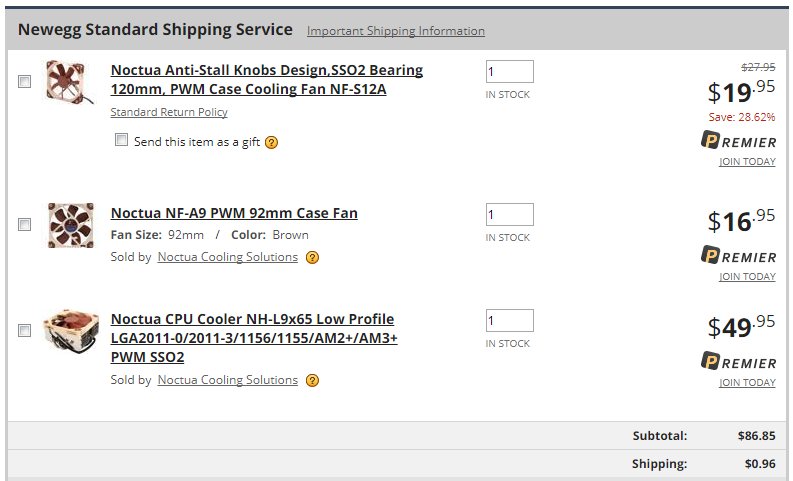Viewport: 793px width, 481px height.
Task: Click quantity field for NF-S12A fan
Action: click(x=509, y=72)
